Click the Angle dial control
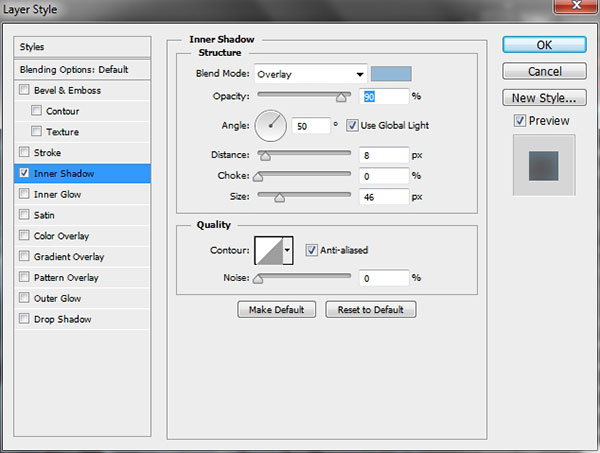The height and width of the screenshot is (453, 600). click(x=271, y=126)
